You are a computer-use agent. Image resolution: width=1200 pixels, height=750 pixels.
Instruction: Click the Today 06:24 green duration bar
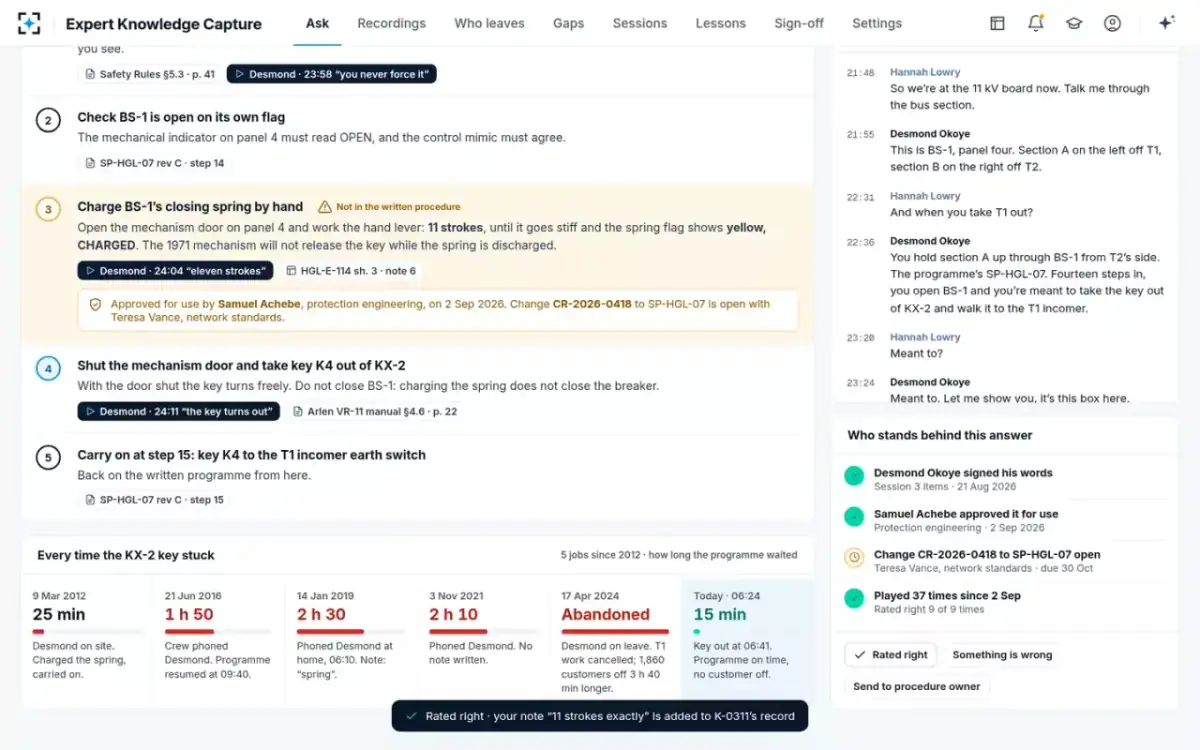coord(697,632)
